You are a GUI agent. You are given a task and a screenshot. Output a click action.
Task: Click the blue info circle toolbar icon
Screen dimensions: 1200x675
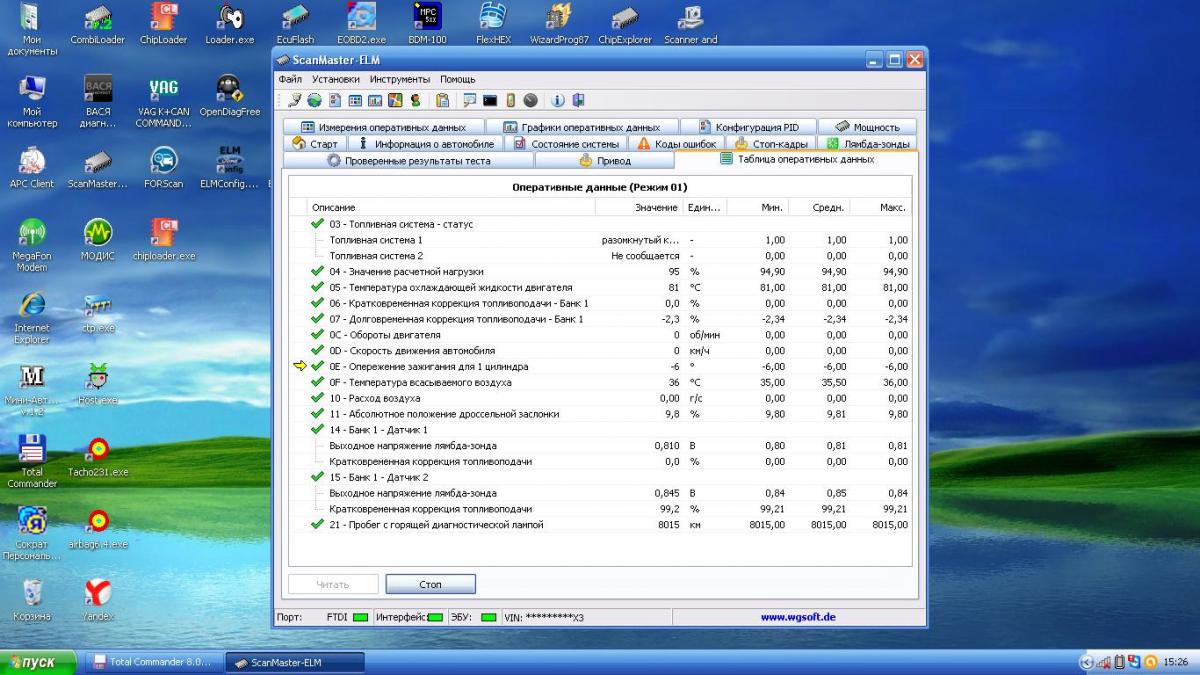click(x=558, y=100)
